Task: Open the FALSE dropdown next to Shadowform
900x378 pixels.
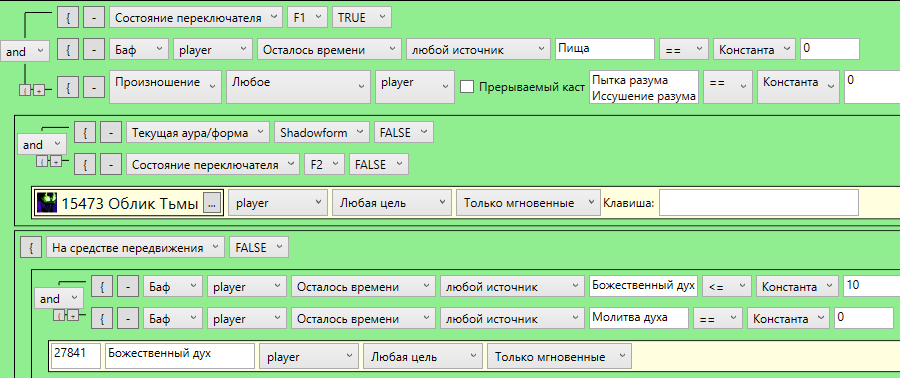Action: [404, 133]
